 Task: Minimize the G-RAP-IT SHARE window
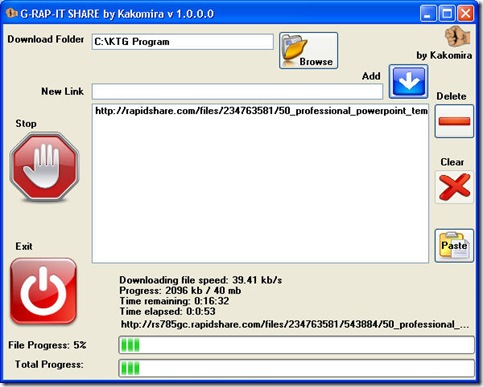click(428, 14)
